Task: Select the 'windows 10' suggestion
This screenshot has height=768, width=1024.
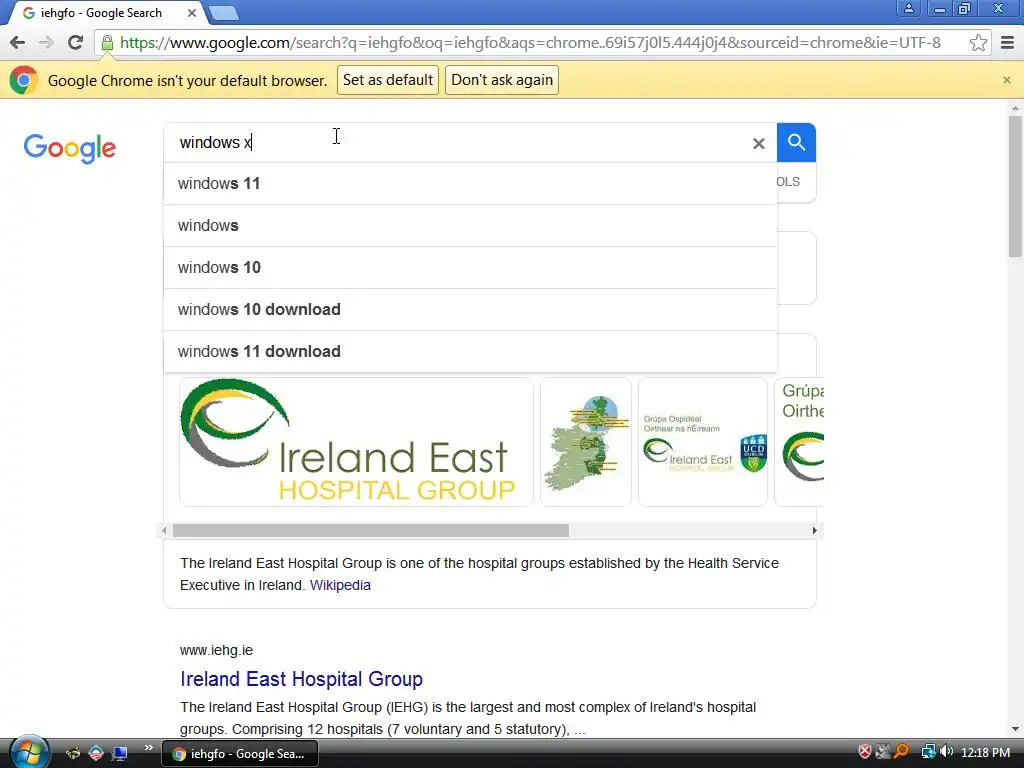Action: 470,267
